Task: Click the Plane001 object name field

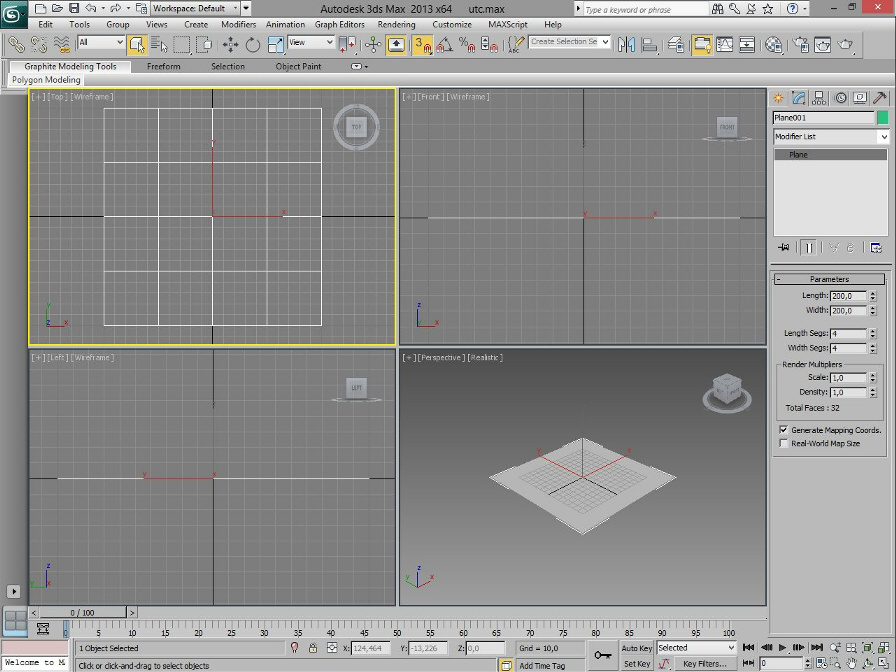Action: (x=823, y=118)
